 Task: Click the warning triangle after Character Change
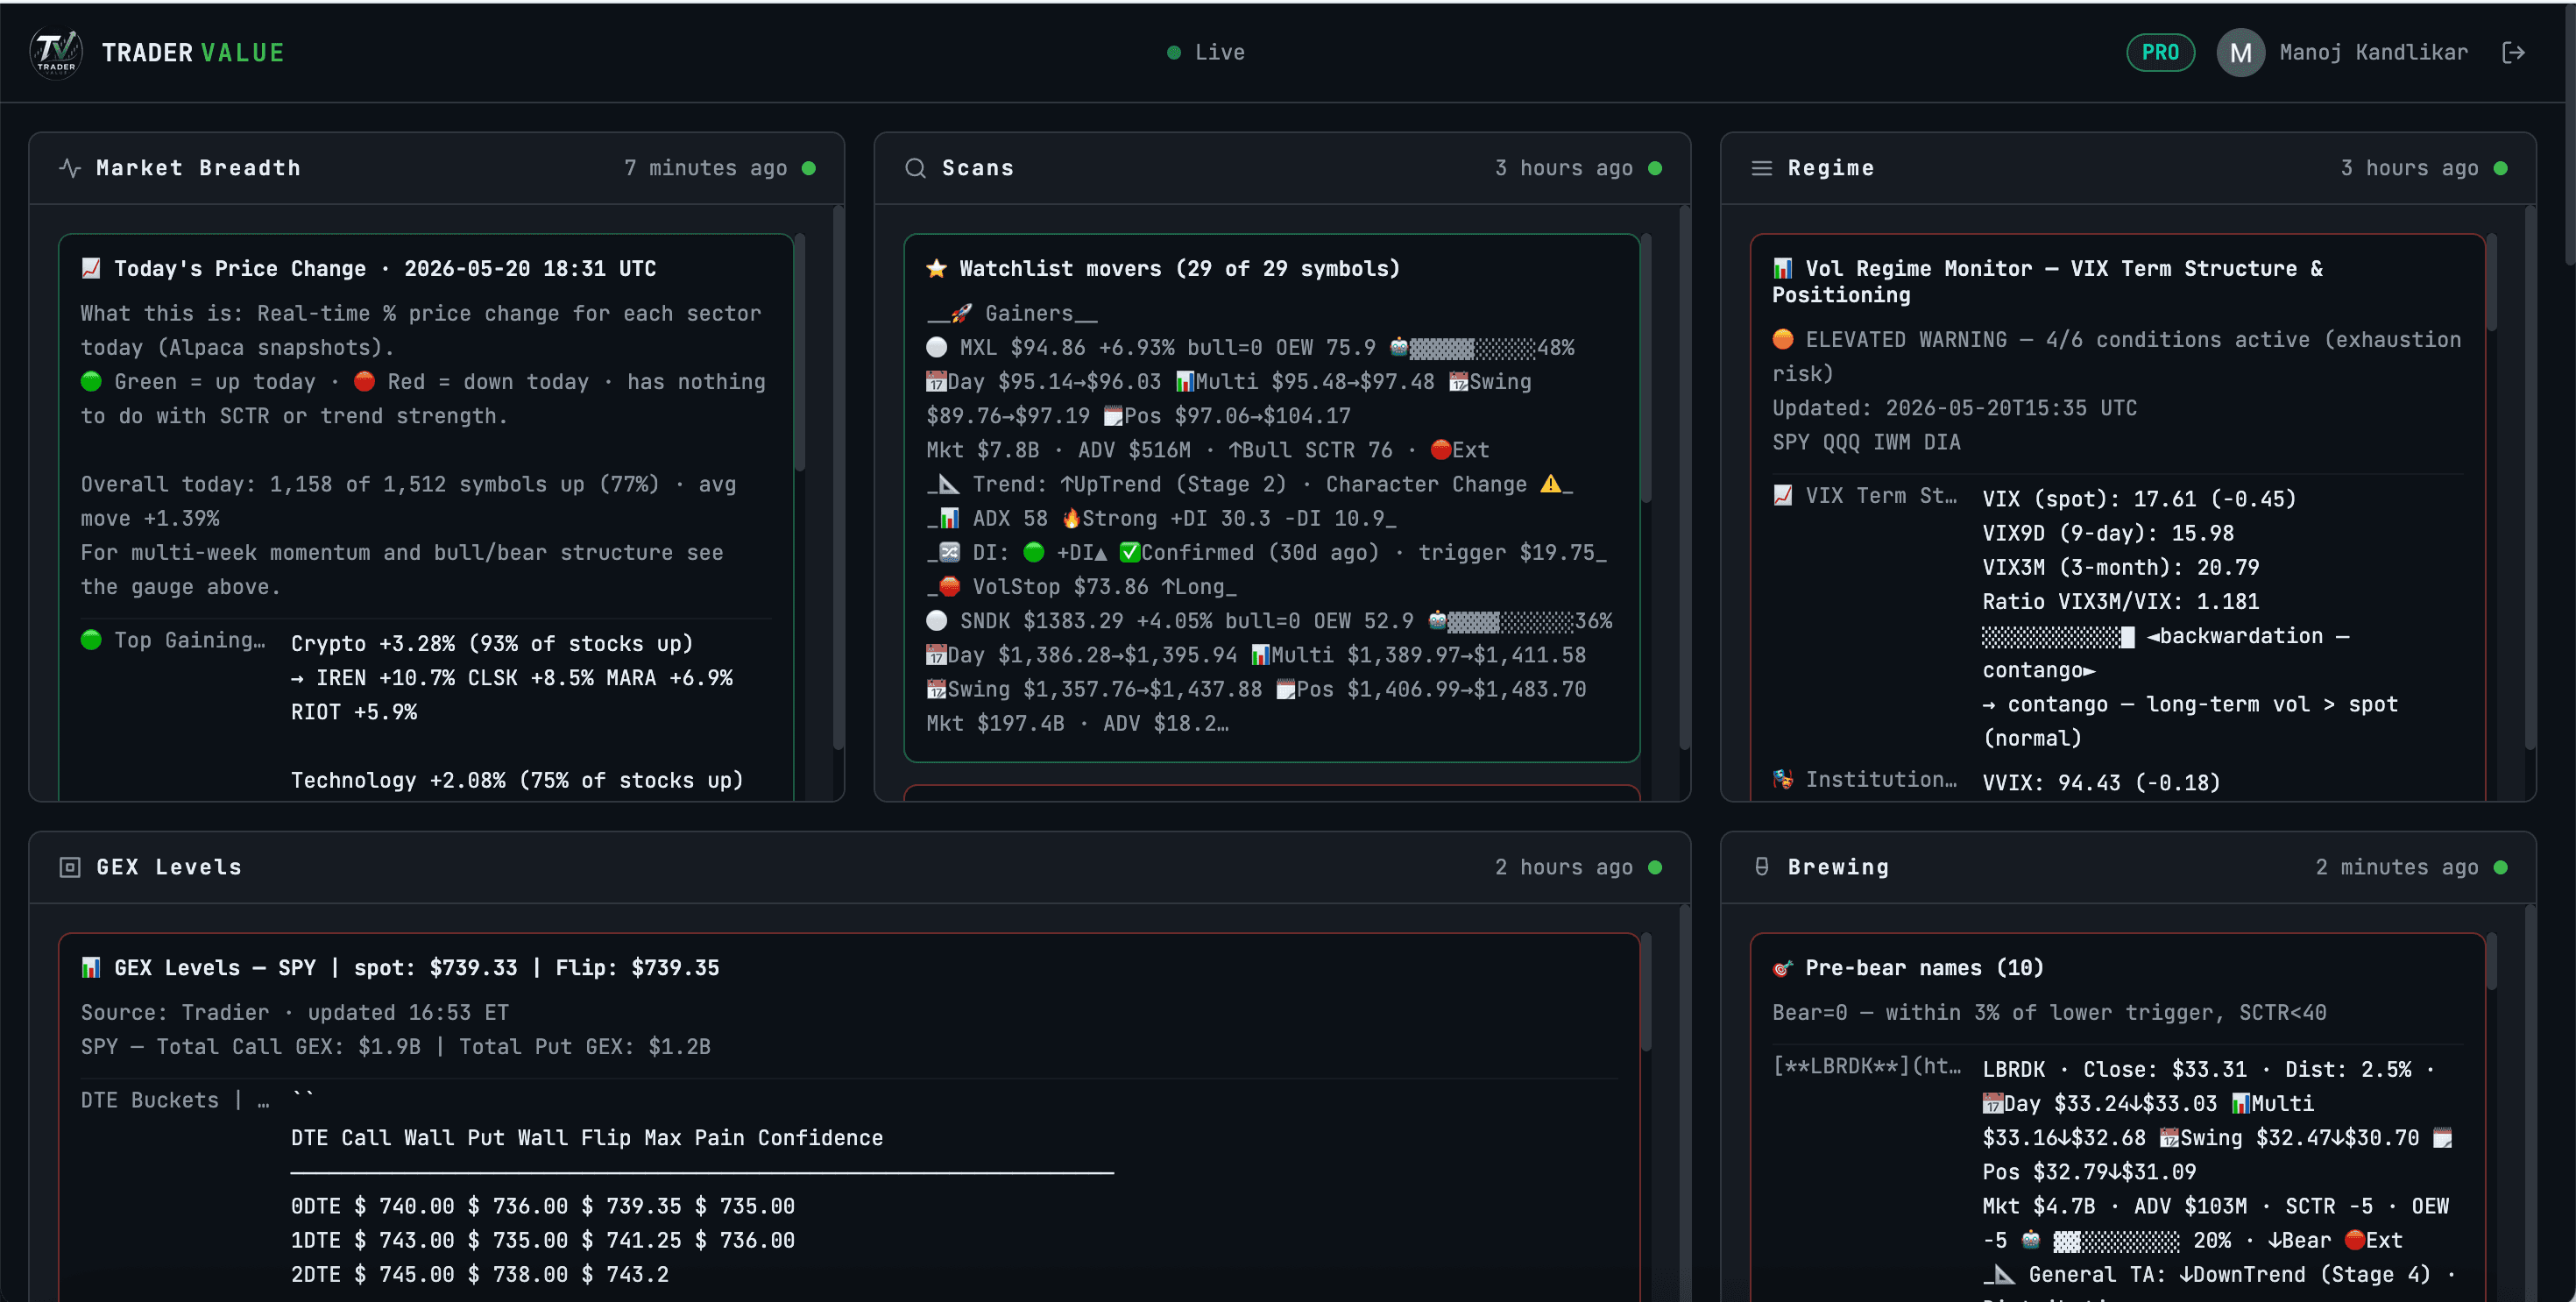pyautogui.click(x=1550, y=484)
